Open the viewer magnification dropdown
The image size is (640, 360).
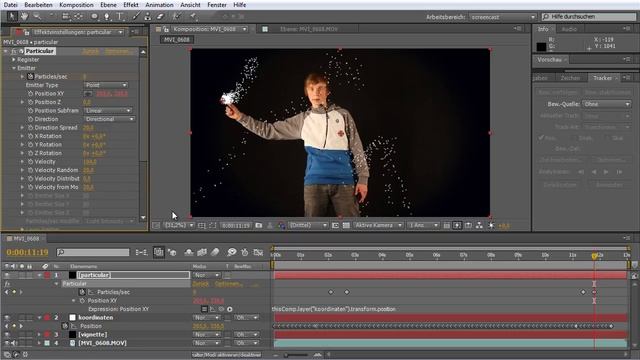179,225
